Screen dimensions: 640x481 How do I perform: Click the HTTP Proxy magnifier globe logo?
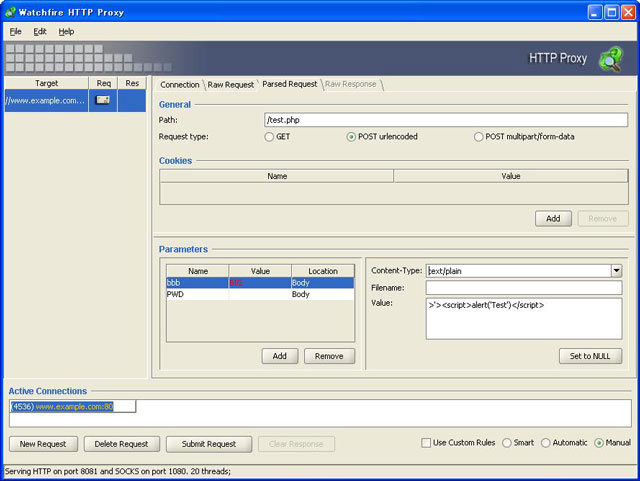click(610, 60)
